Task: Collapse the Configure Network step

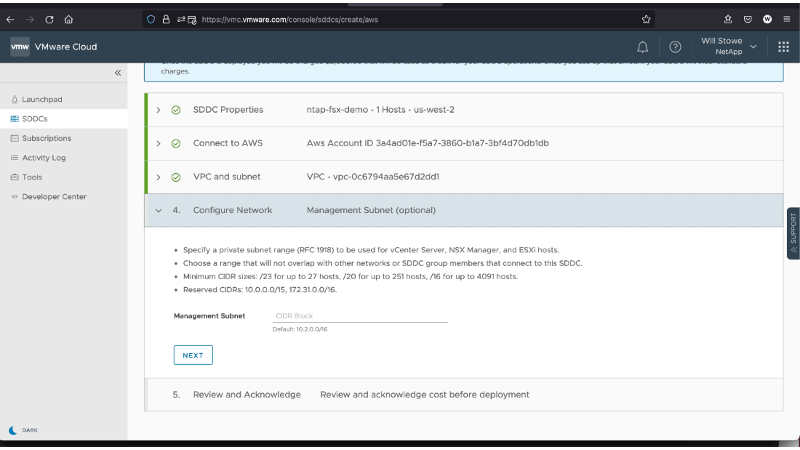Action: 159,211
